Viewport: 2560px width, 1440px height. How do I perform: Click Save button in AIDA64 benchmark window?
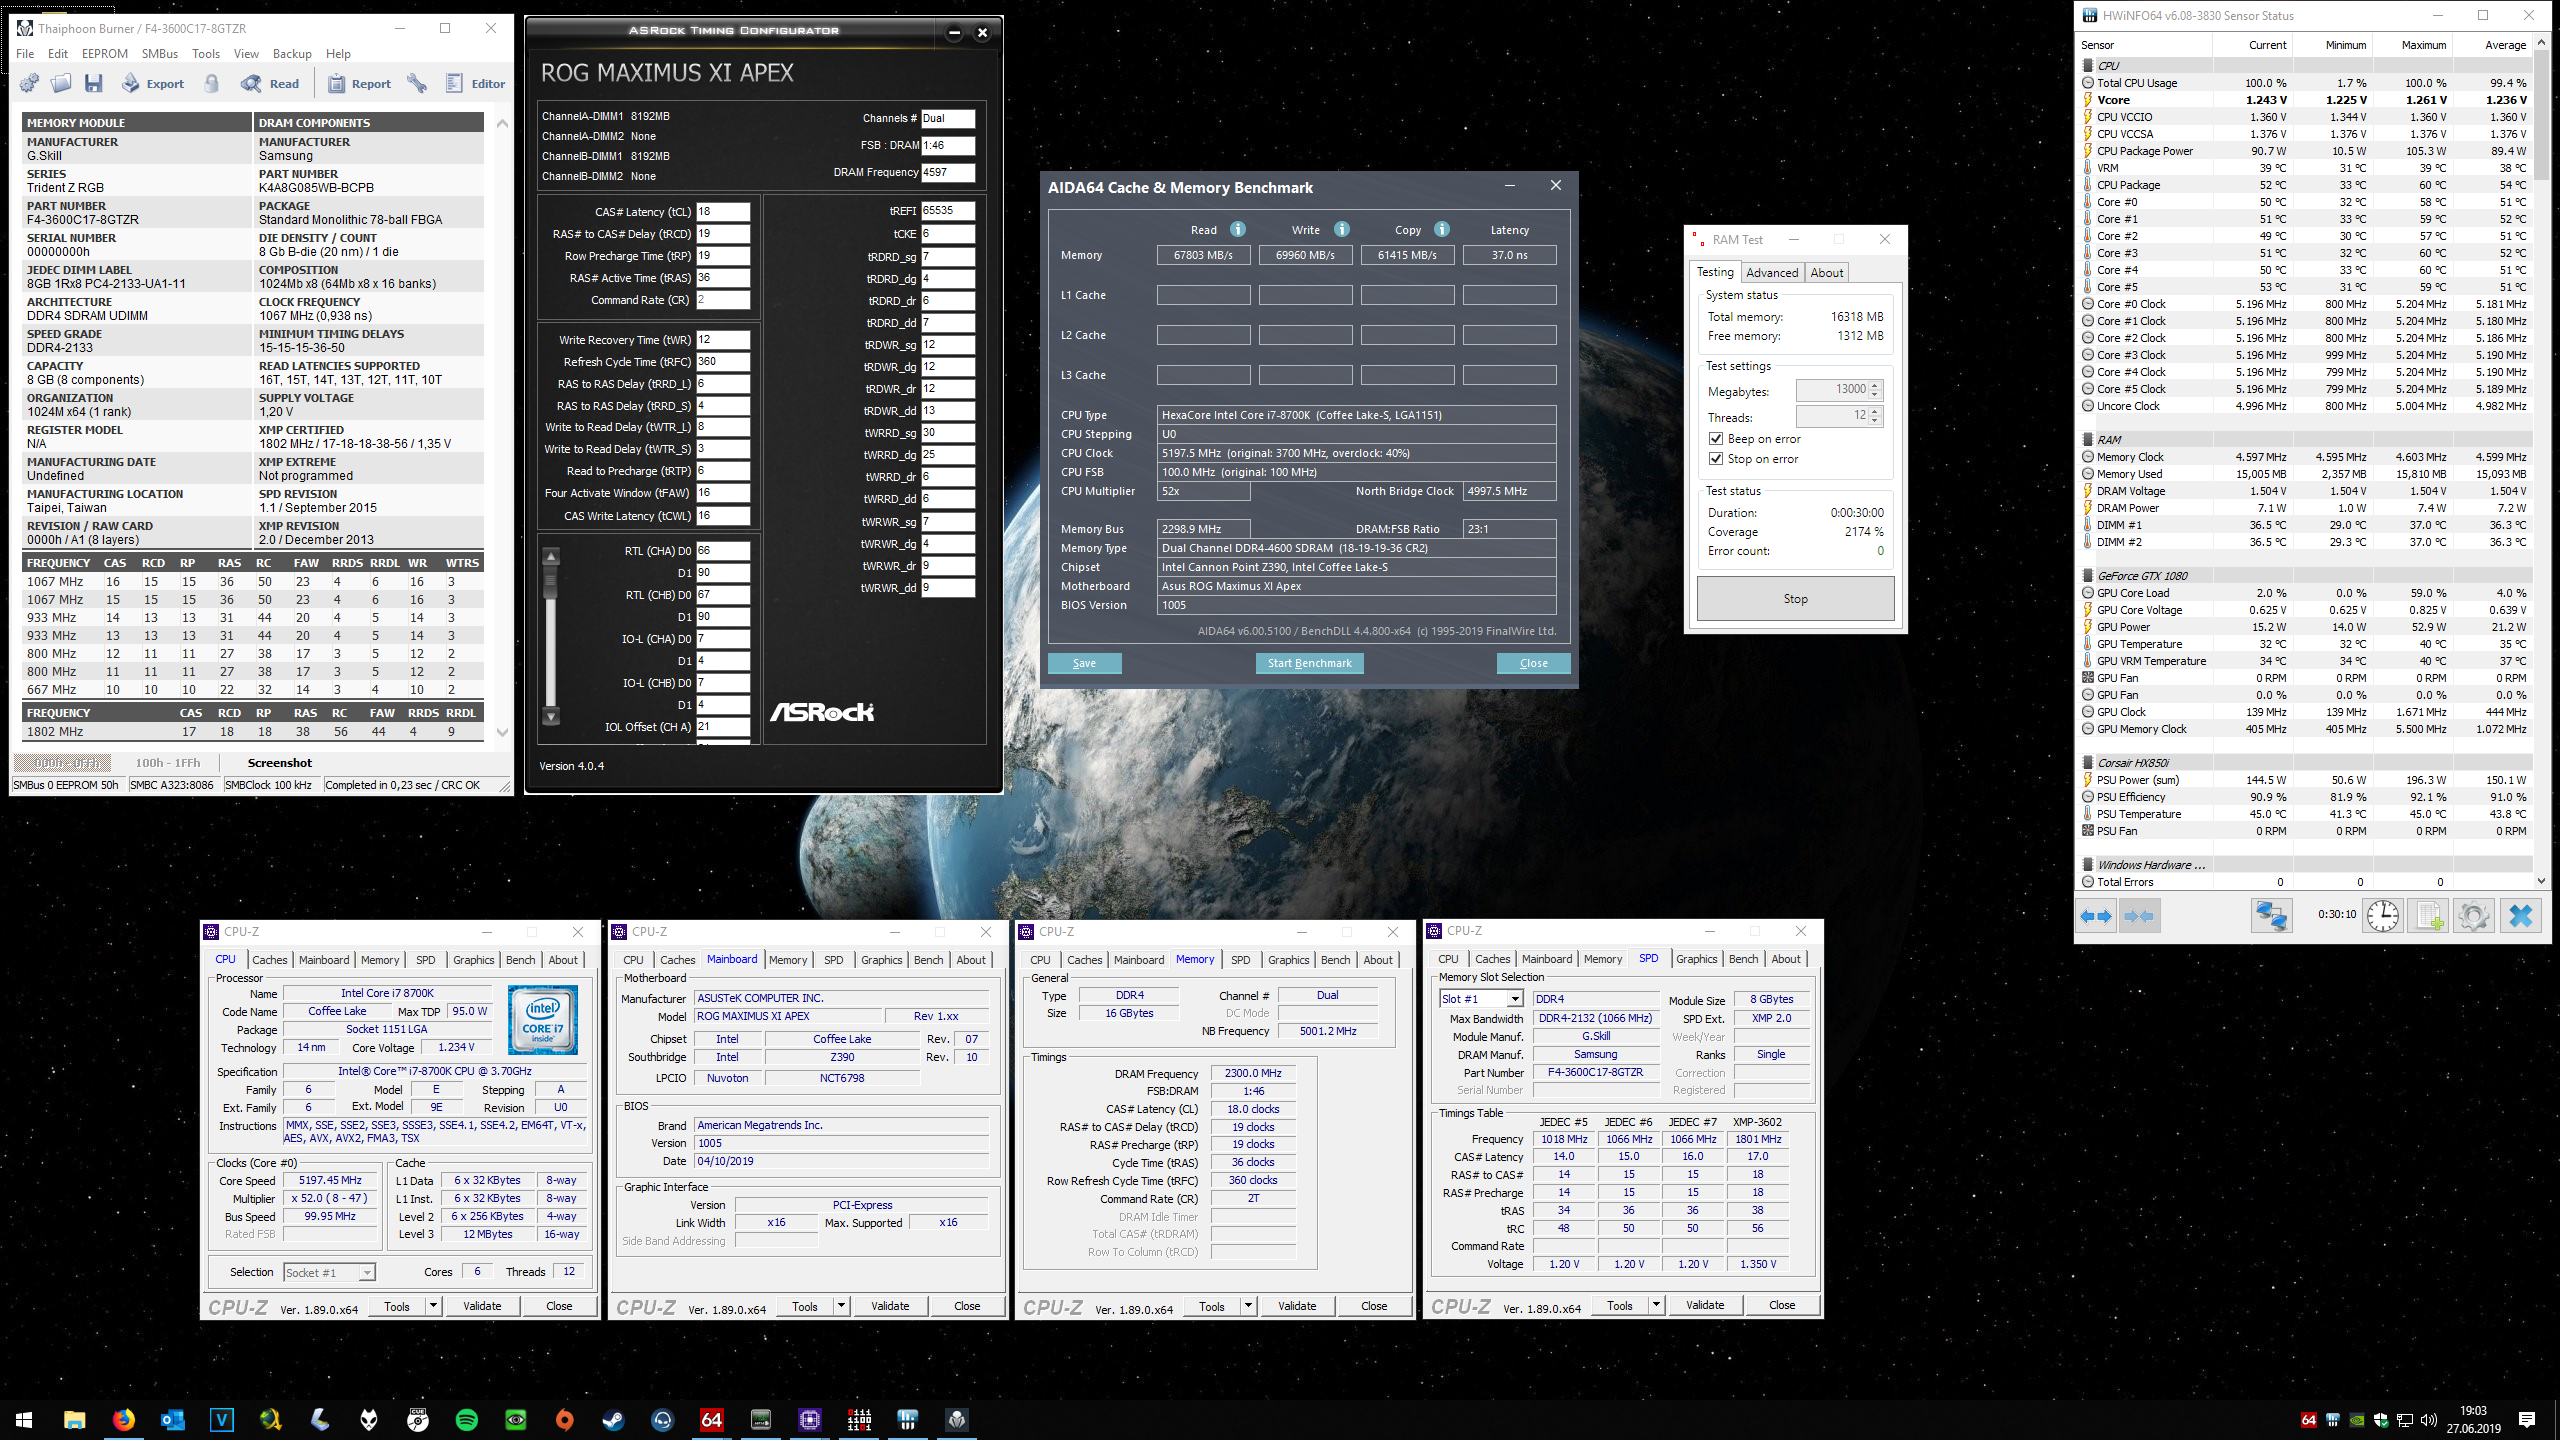(1084, 663)
